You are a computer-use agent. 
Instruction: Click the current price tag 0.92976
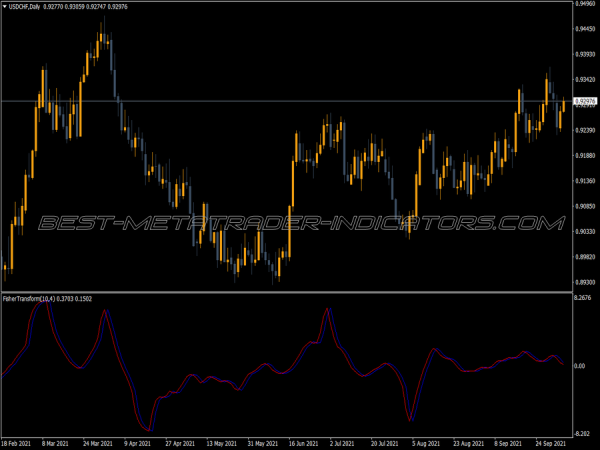pos(585,101)
